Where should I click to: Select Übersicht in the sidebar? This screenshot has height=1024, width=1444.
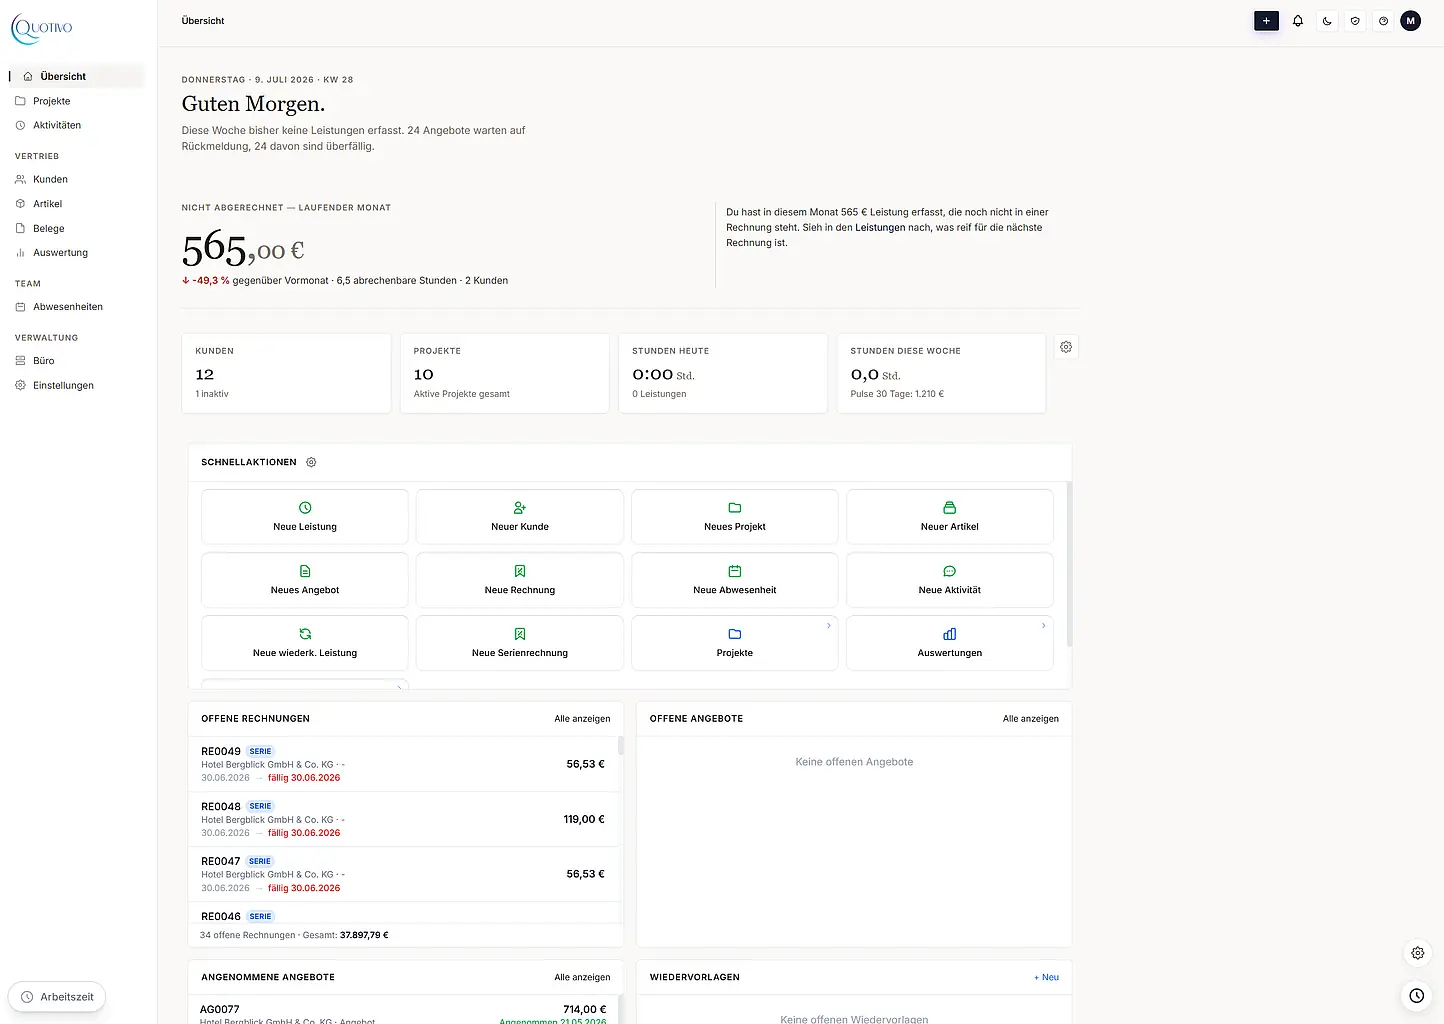(x=77, y=76)
